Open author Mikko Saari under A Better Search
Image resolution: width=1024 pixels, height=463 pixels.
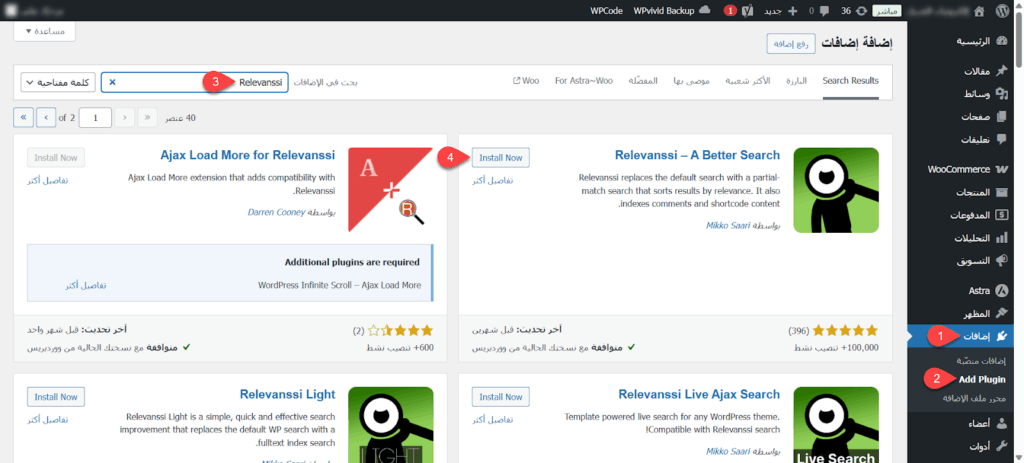(x=729, y=225)
